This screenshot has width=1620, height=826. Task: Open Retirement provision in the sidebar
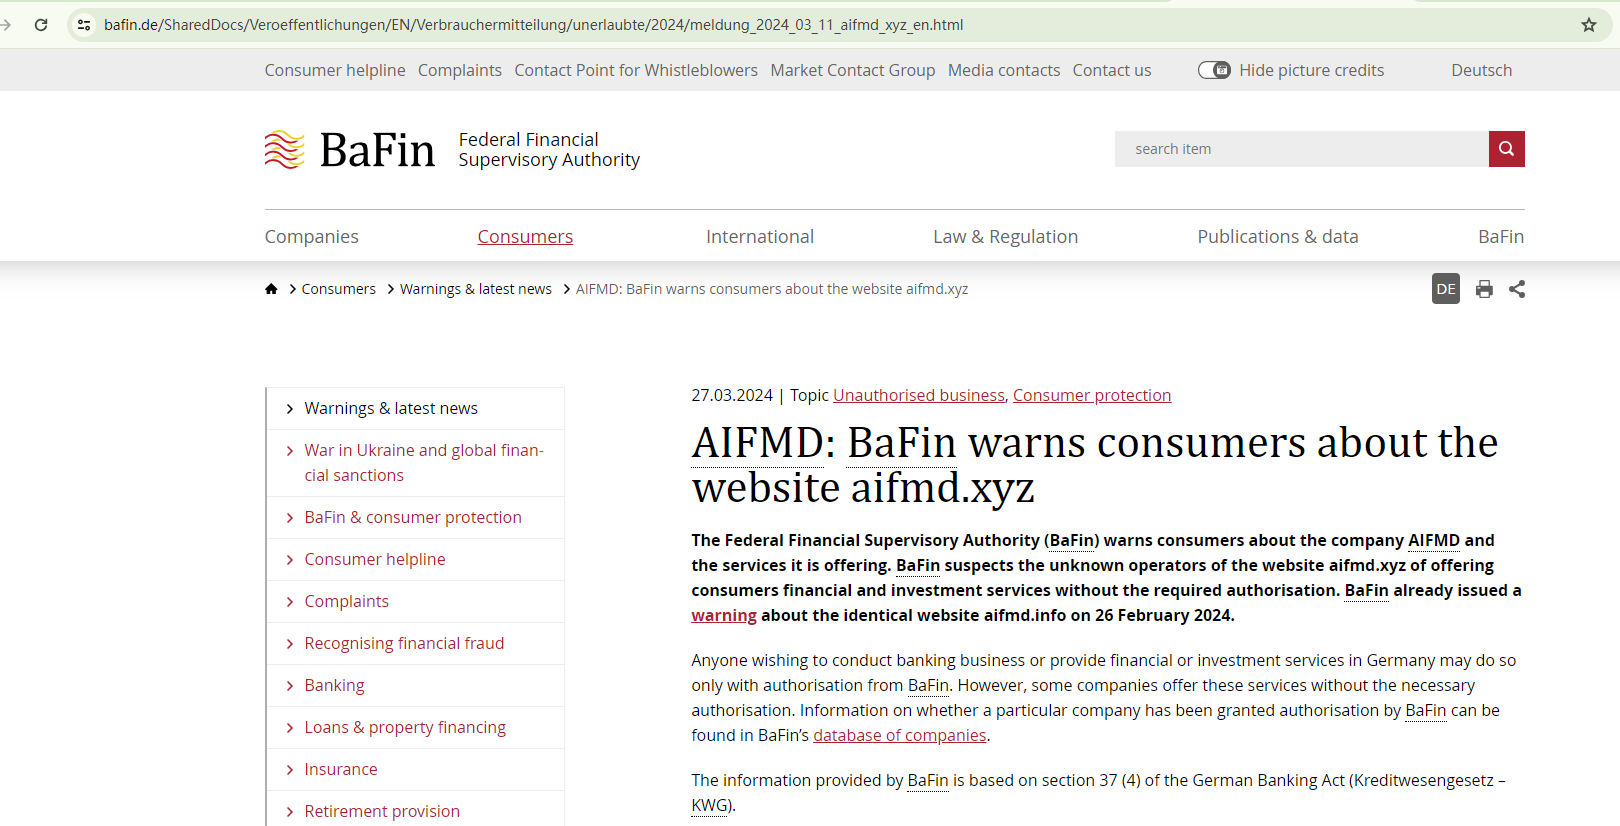click(x=382, y=811)
